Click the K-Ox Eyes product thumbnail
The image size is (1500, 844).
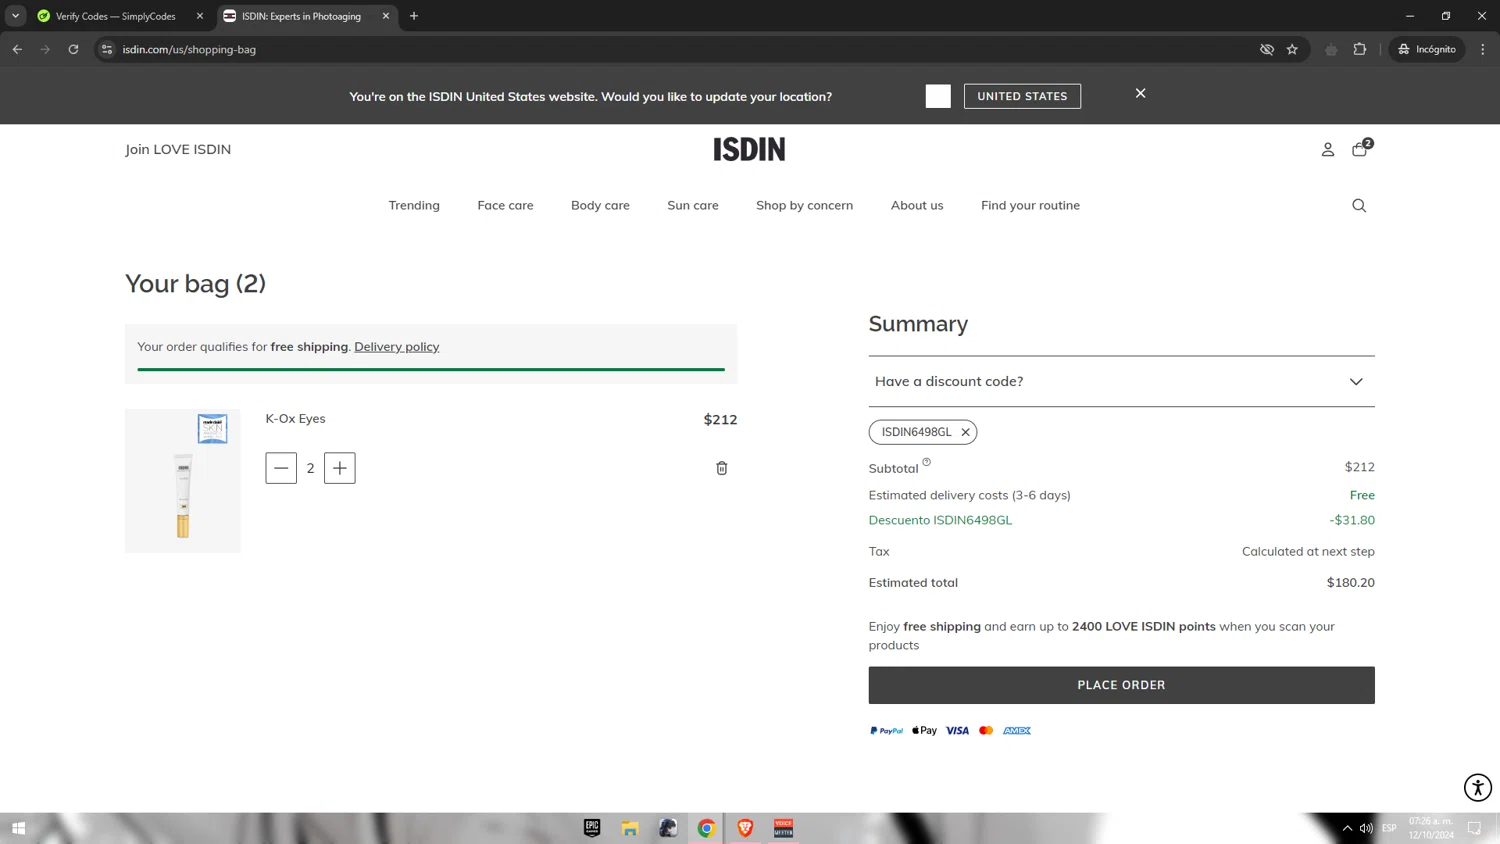183,480
